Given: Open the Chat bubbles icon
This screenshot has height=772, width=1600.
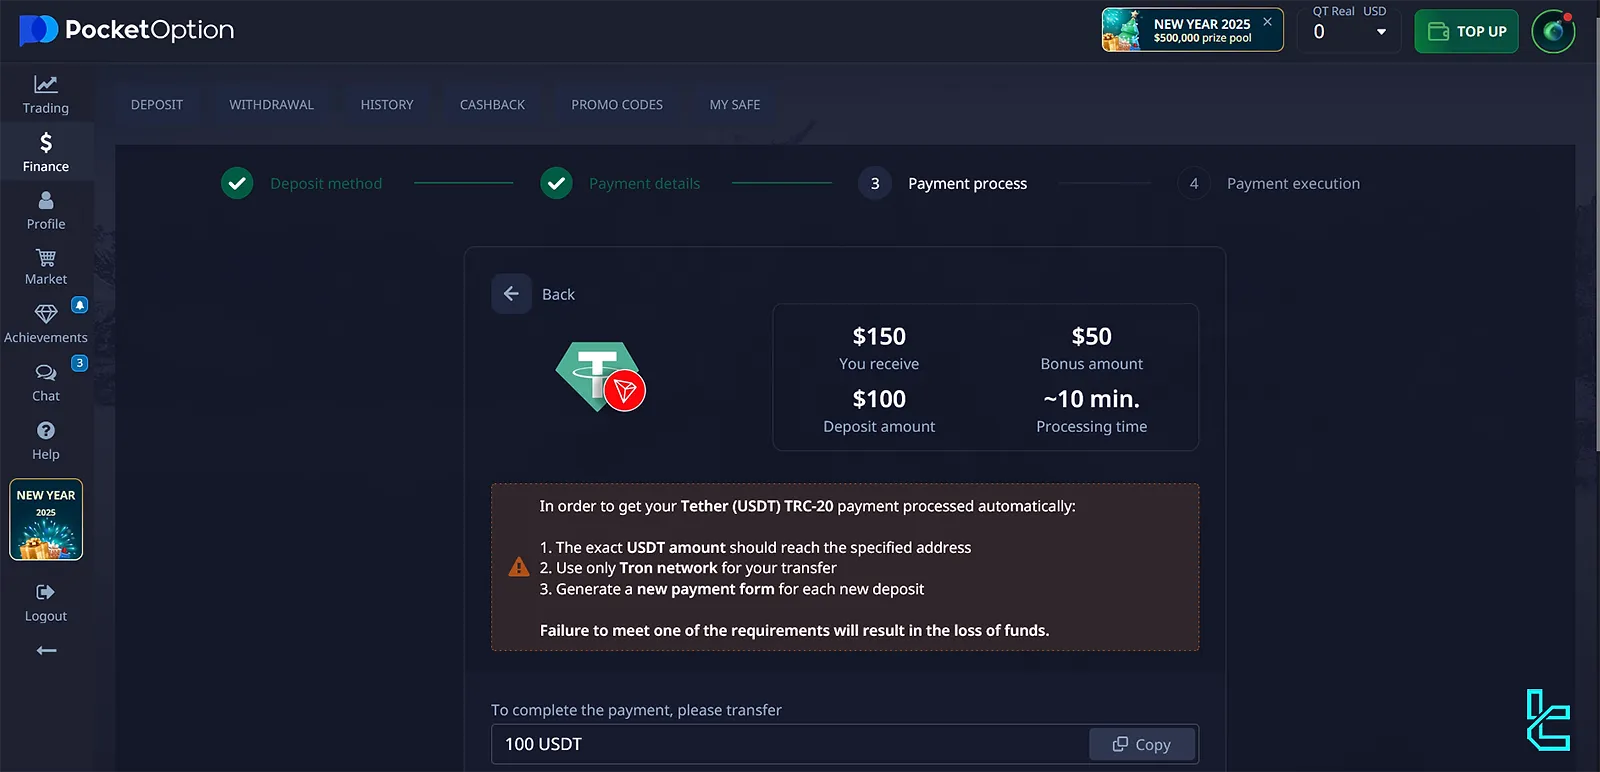Looking at the screenshot, I should [46, 373].
